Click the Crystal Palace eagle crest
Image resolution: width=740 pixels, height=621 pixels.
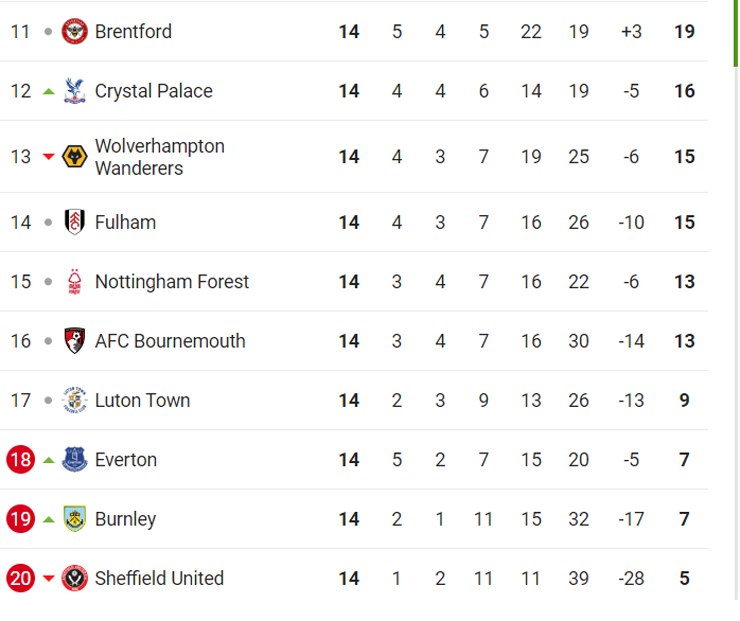[75, 91]
